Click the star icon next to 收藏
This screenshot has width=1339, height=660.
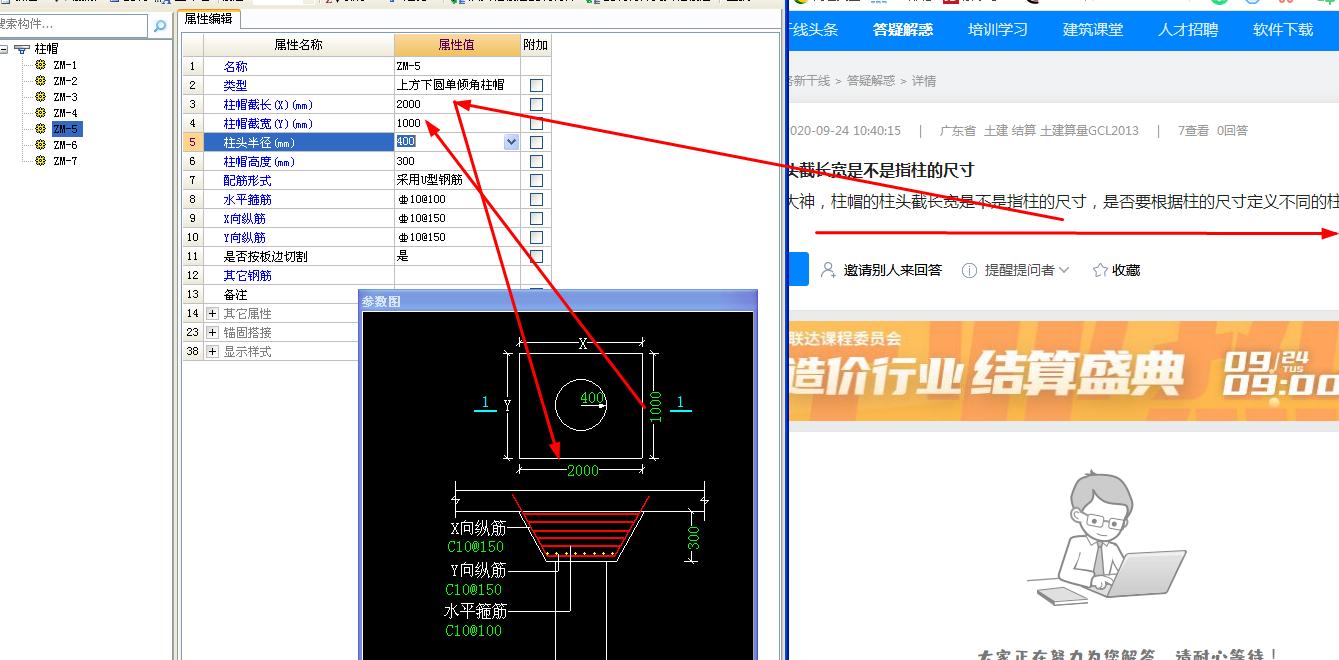[x=1100, y=270]
